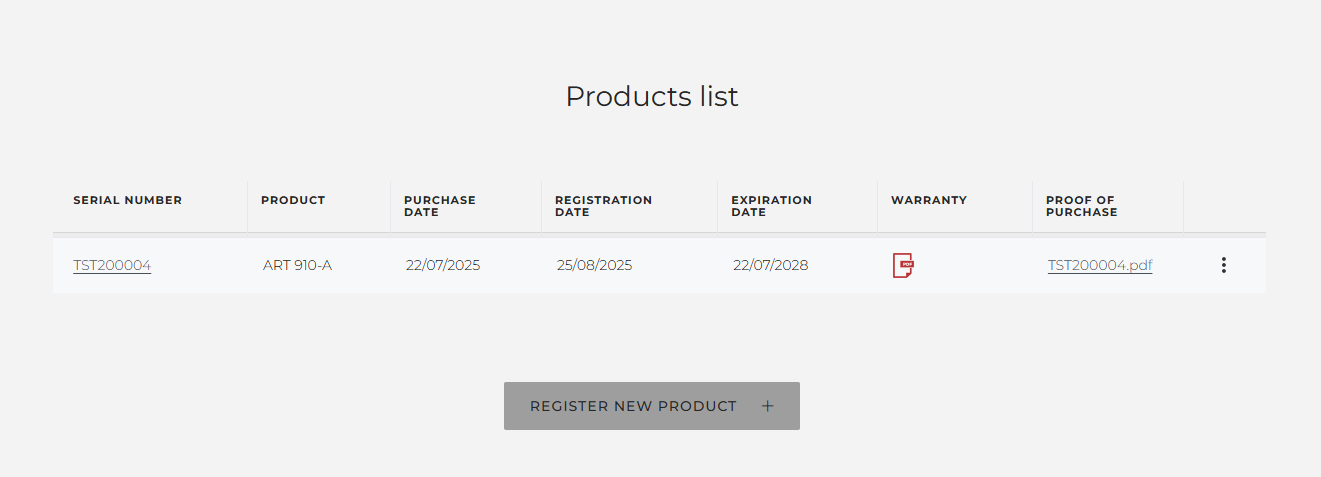Click the Purchase Date column header

(440, 206)
